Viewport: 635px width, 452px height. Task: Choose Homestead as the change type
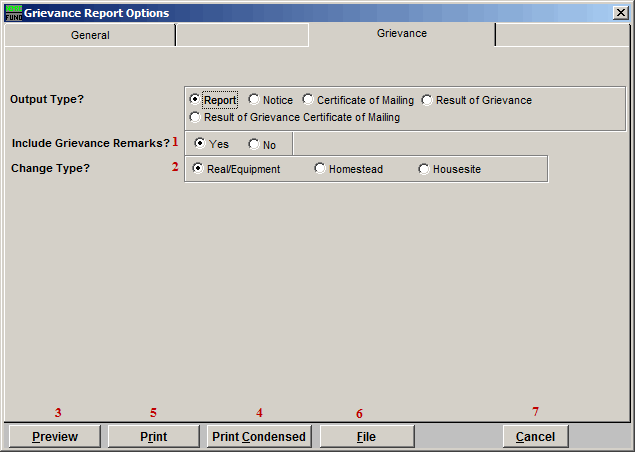(320, 169)
